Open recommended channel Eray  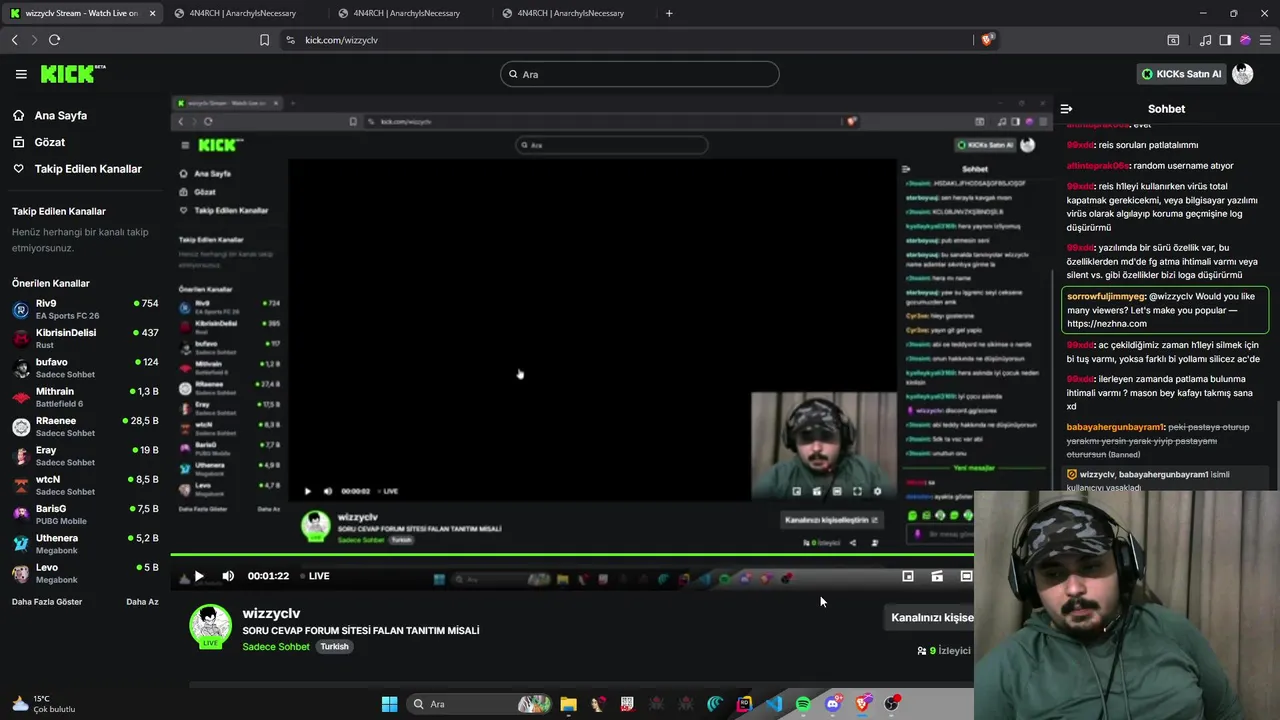click(x=85, y=456)
